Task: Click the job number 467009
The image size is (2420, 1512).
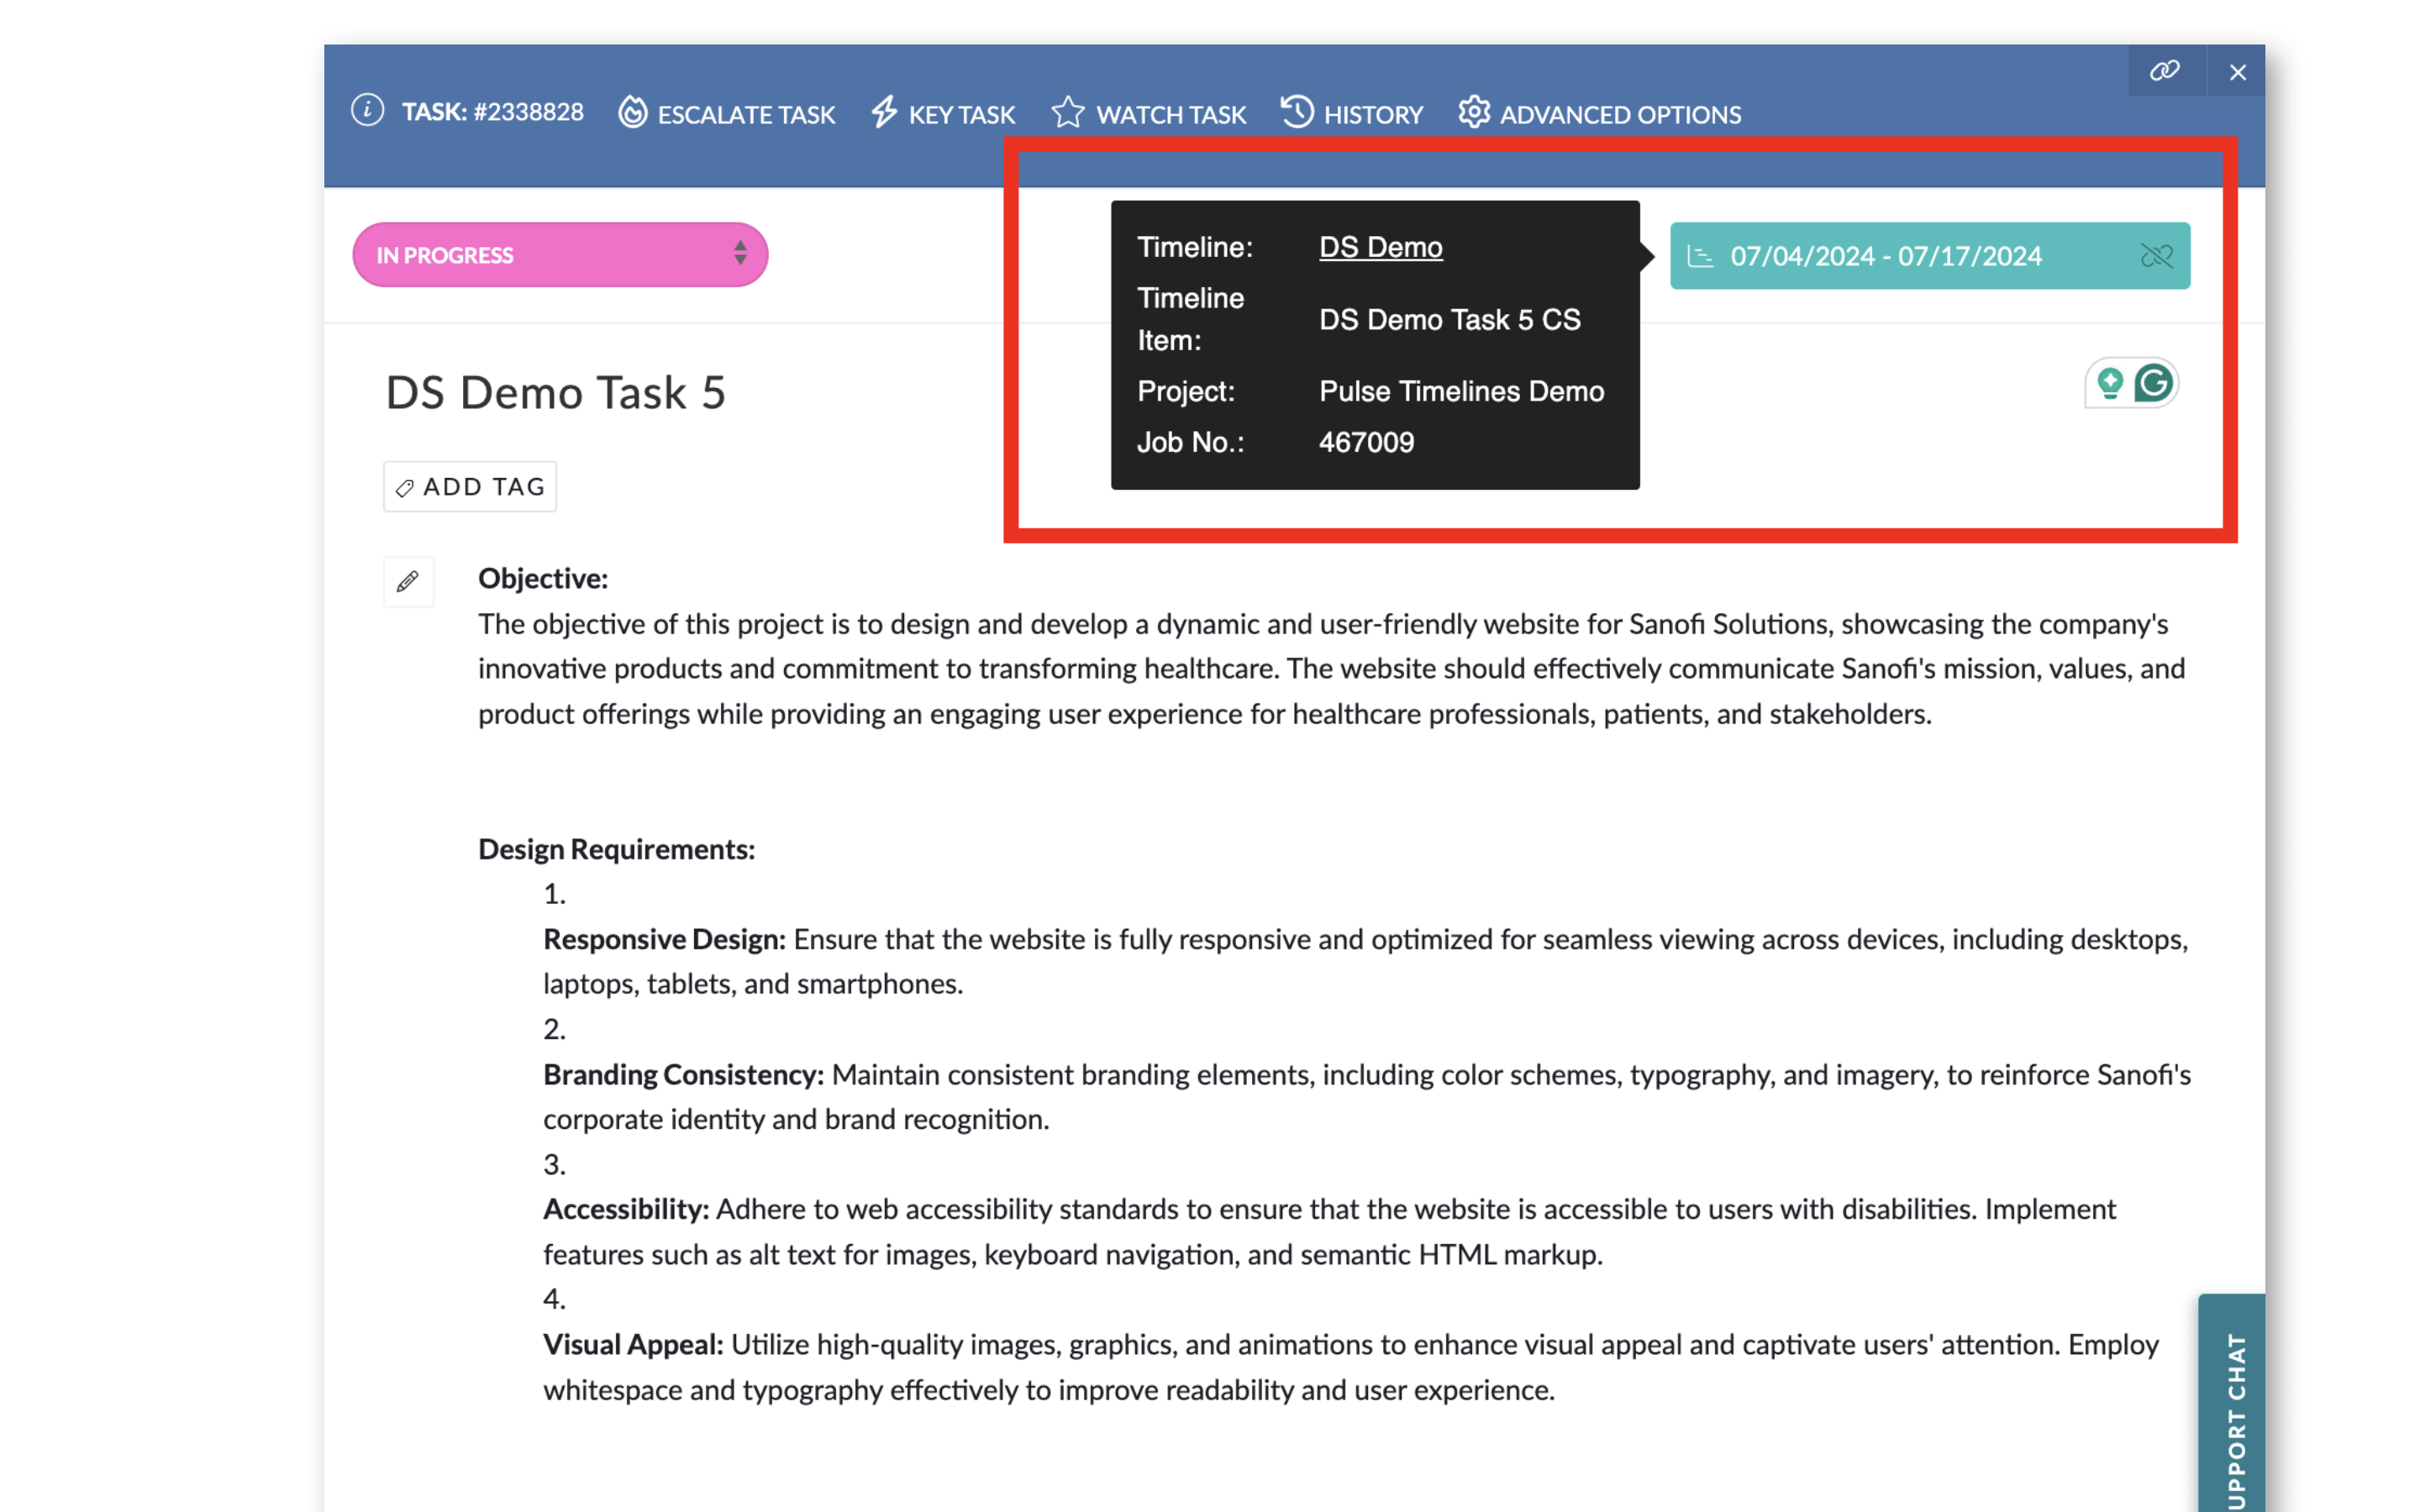Action: pos(1366,442)
